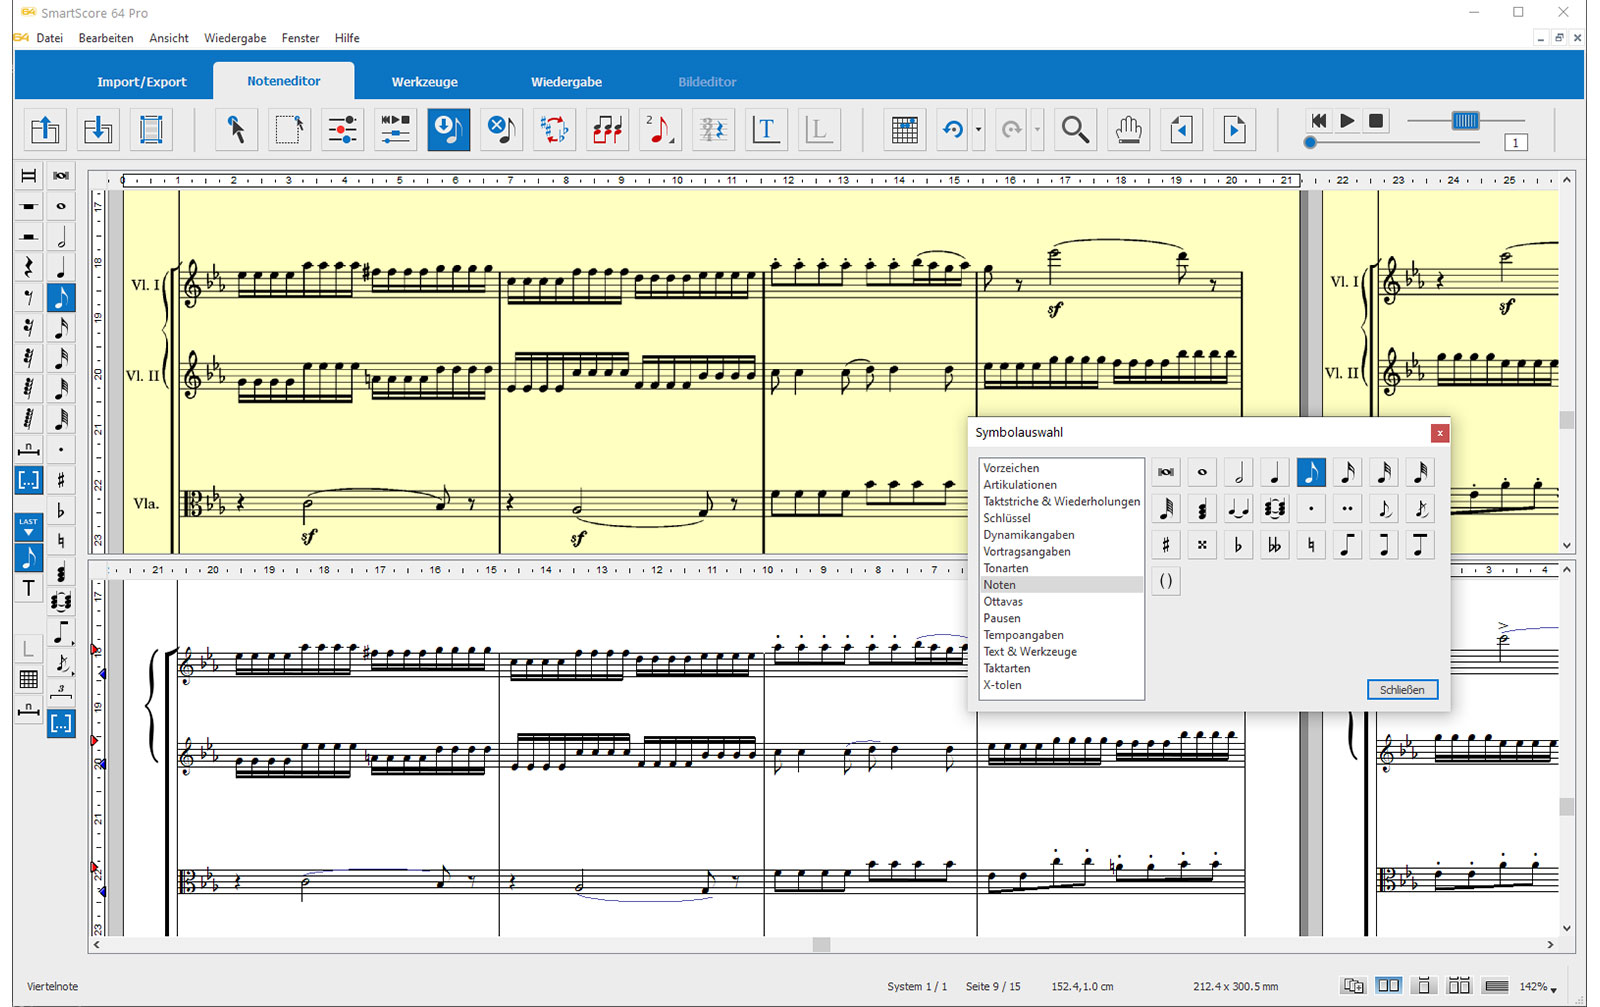This screenshot has width=1600, height=1007.
Task: Open the playback console toolbar icon
Action: 395,130
